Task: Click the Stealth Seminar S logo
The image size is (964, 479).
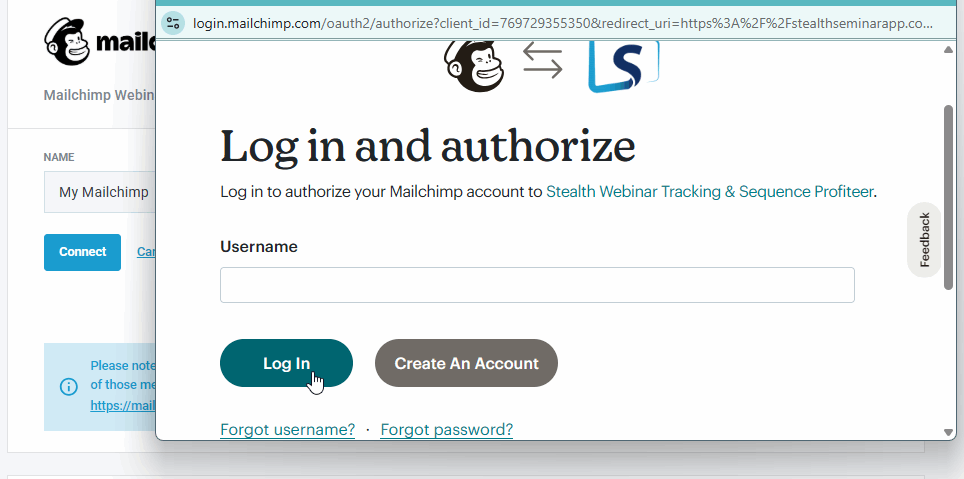Action: click(623, 66)
